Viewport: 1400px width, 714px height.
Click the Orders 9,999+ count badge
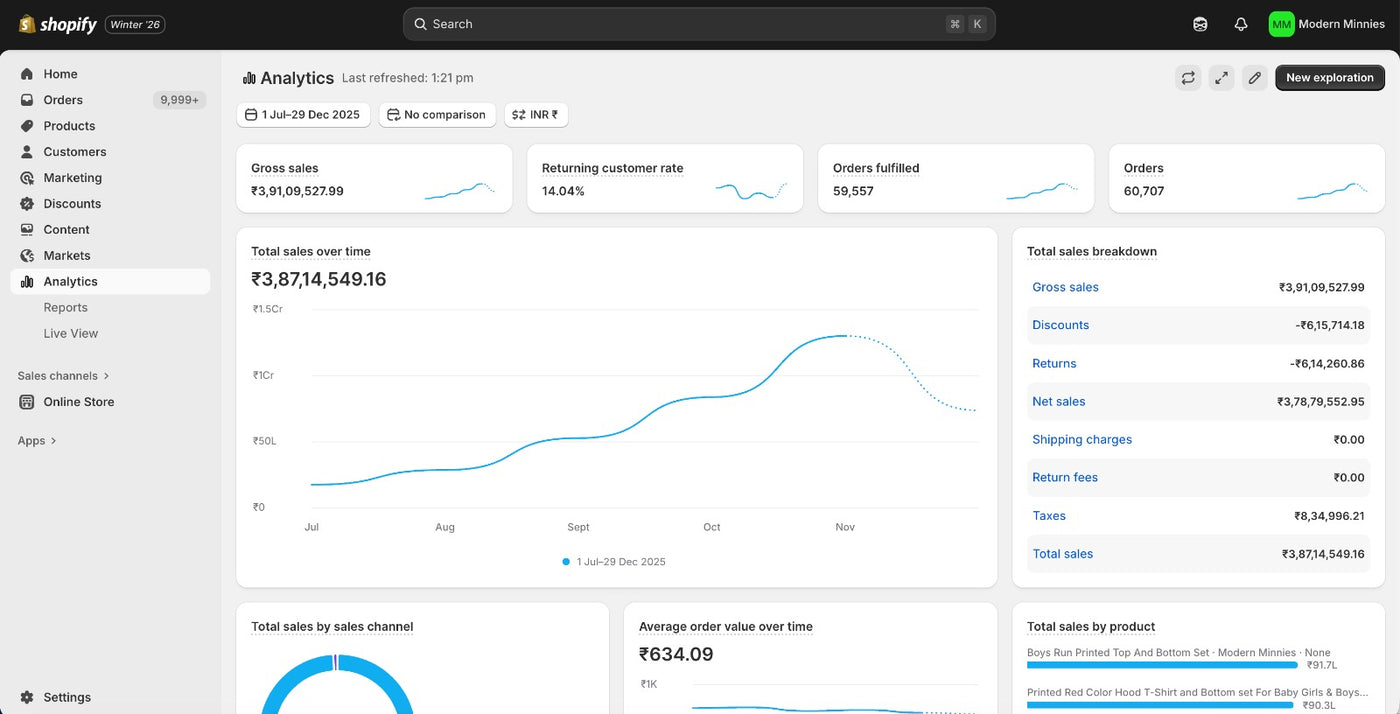pyautogui.click(x=180, y=100)
